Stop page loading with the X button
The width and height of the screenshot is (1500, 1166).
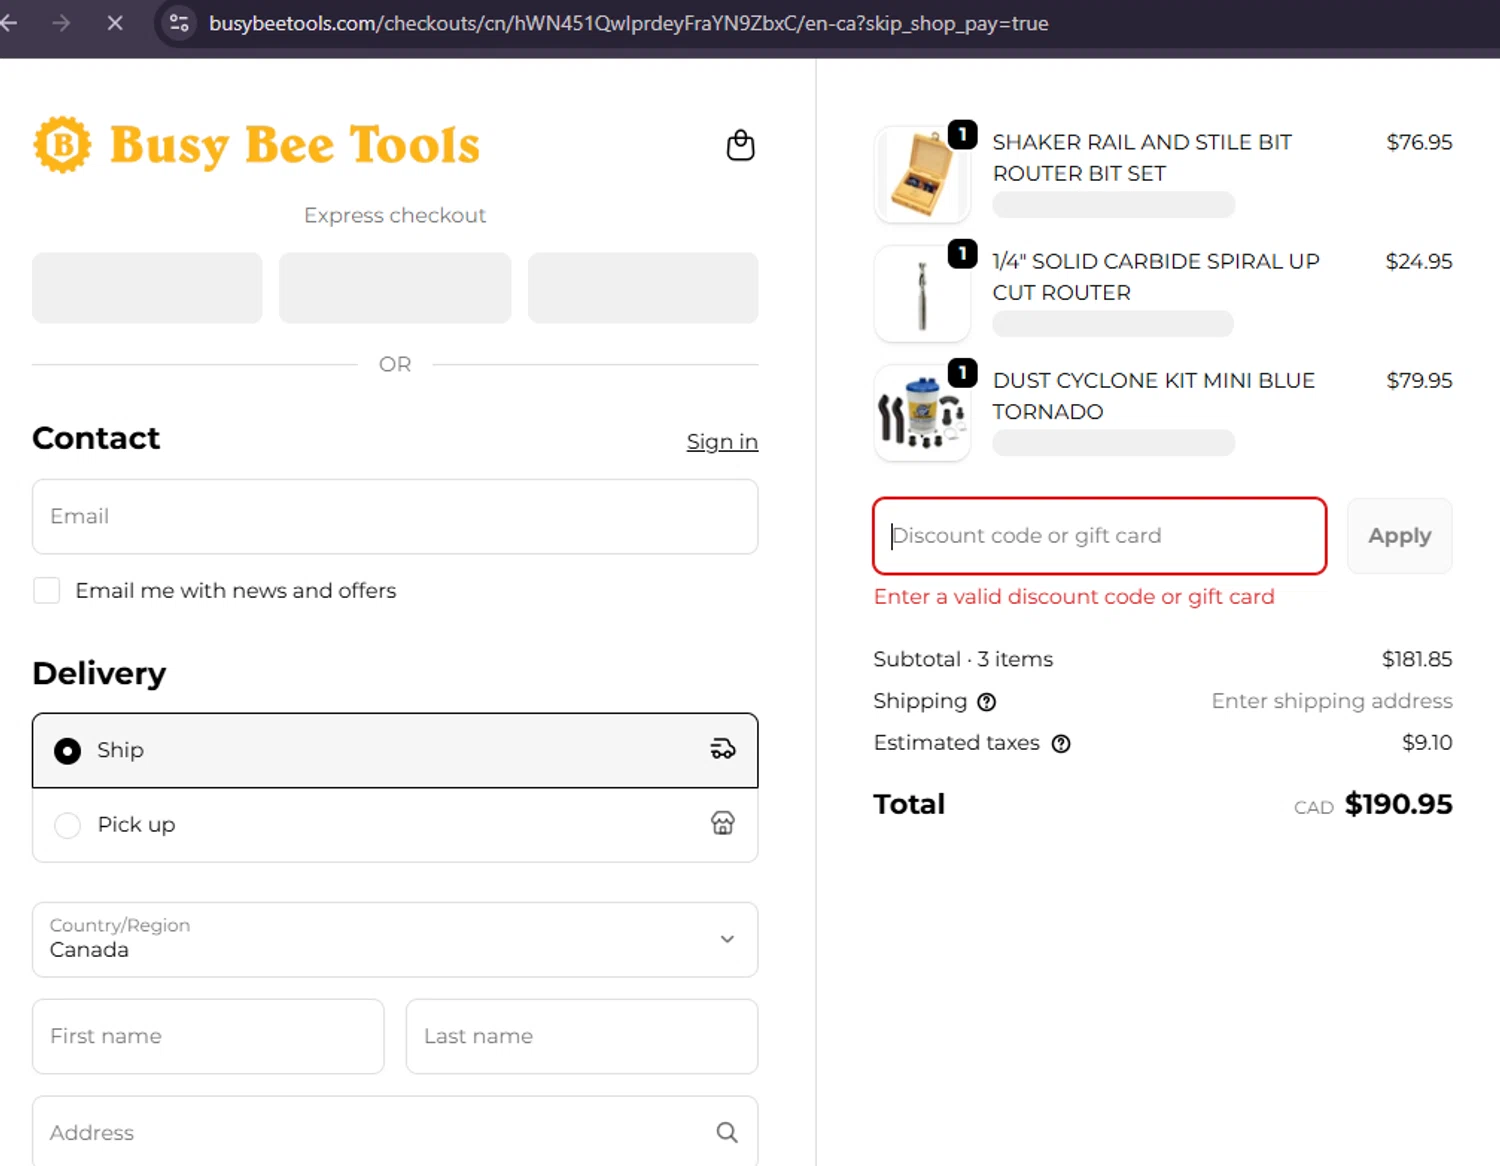[115, 23]
